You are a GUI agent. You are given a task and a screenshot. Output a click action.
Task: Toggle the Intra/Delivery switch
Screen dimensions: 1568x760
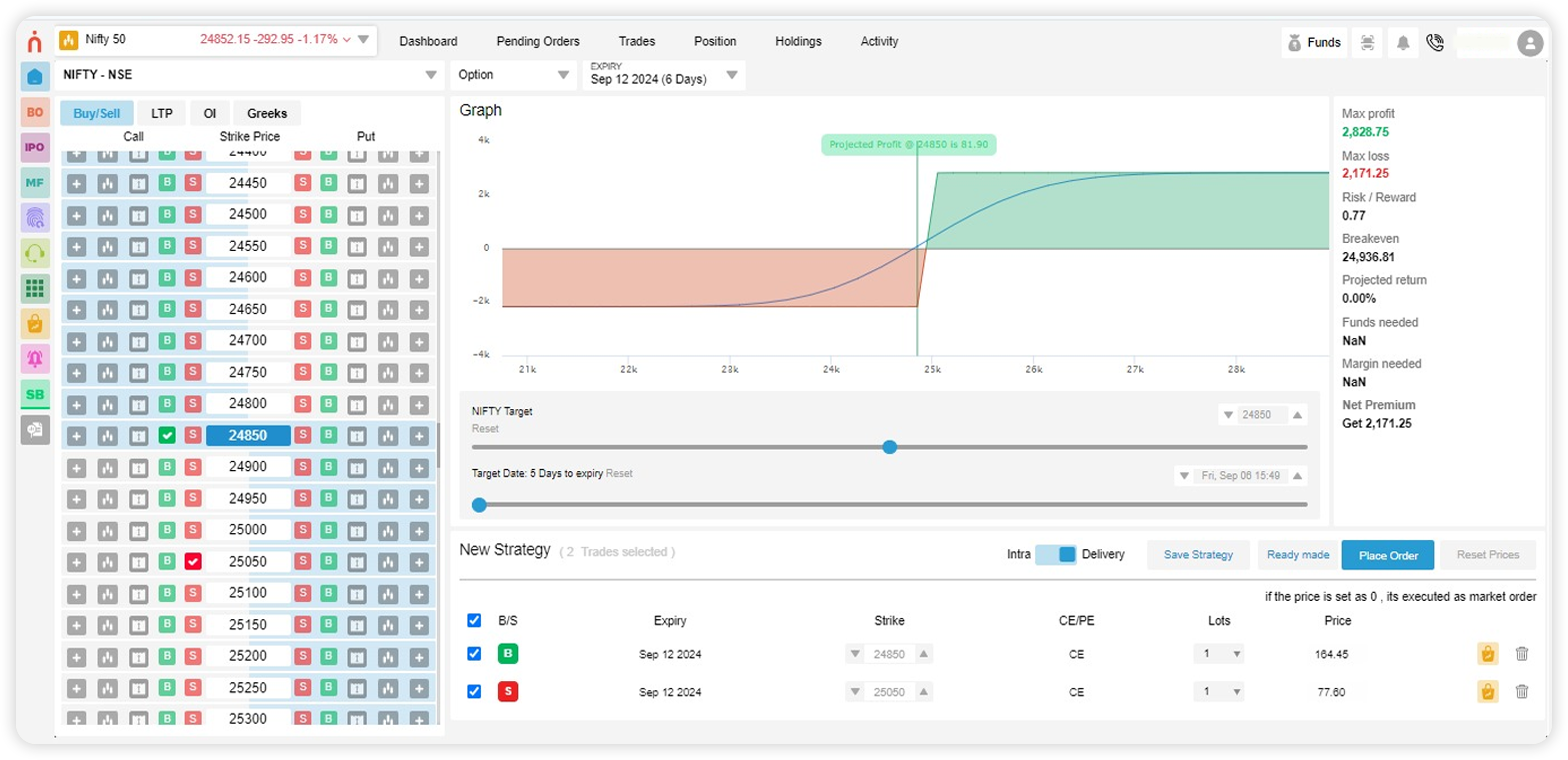tap(1056, 554)
